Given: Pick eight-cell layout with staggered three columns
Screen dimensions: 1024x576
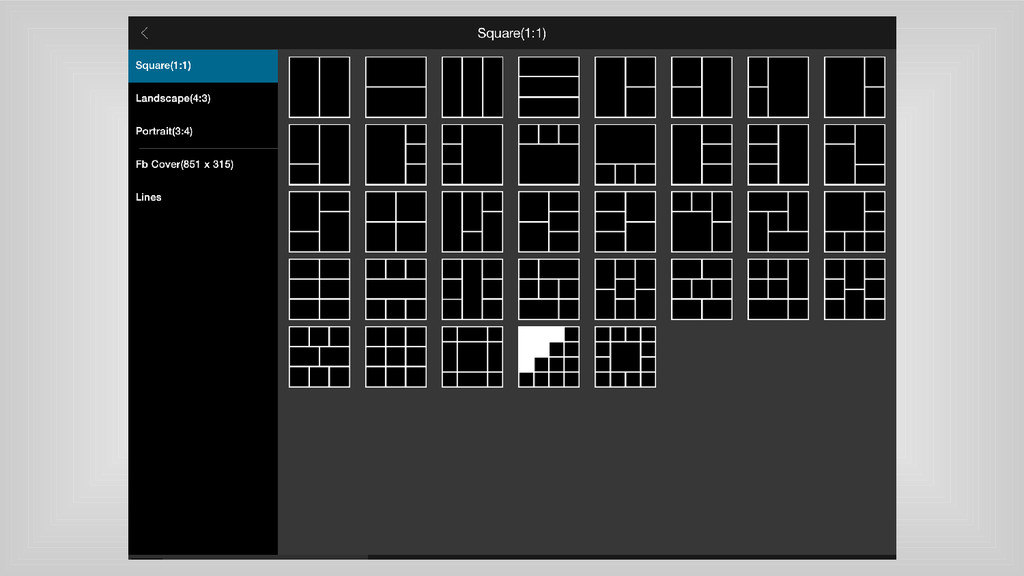Looking at the screenshot, I should point(625,289).
